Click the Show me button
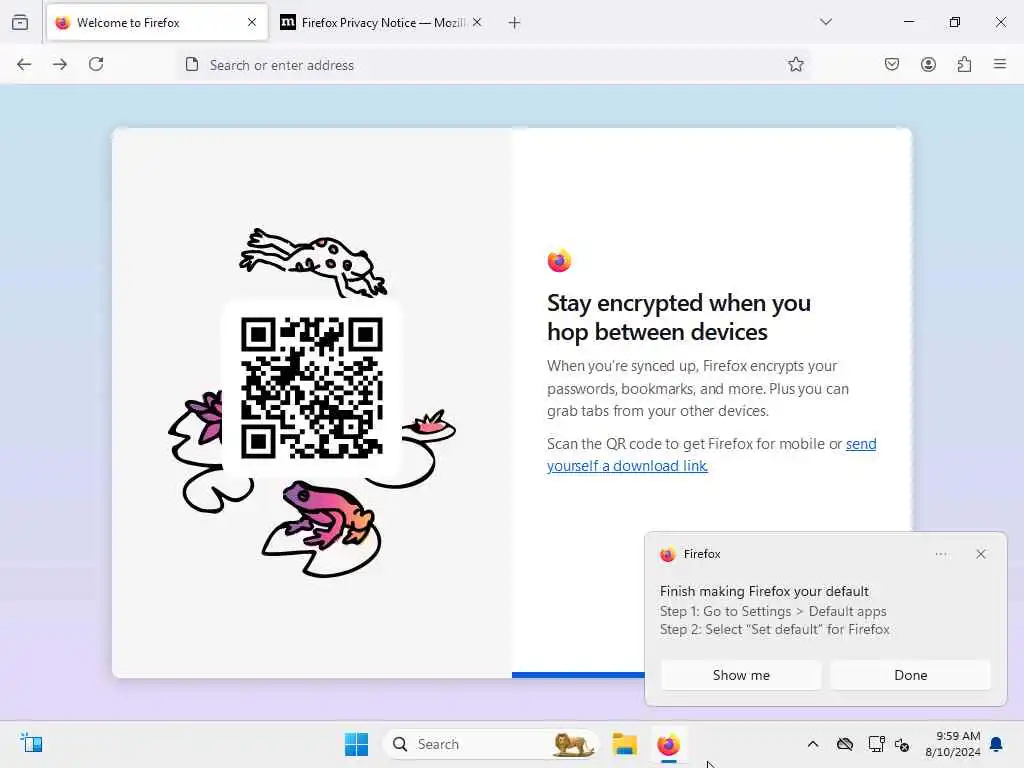Image resolution: width=1024 pixels, height=768 pixels. click(x=741, y=675)
